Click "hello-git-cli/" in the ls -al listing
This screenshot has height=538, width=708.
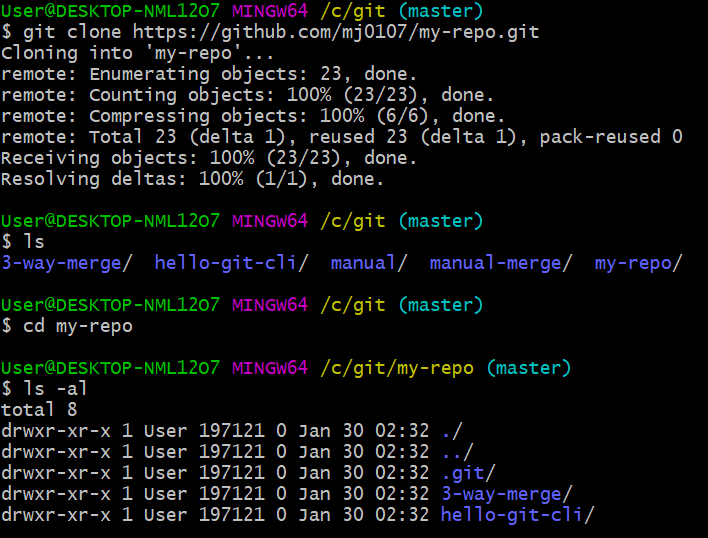[x=518, y=515]
